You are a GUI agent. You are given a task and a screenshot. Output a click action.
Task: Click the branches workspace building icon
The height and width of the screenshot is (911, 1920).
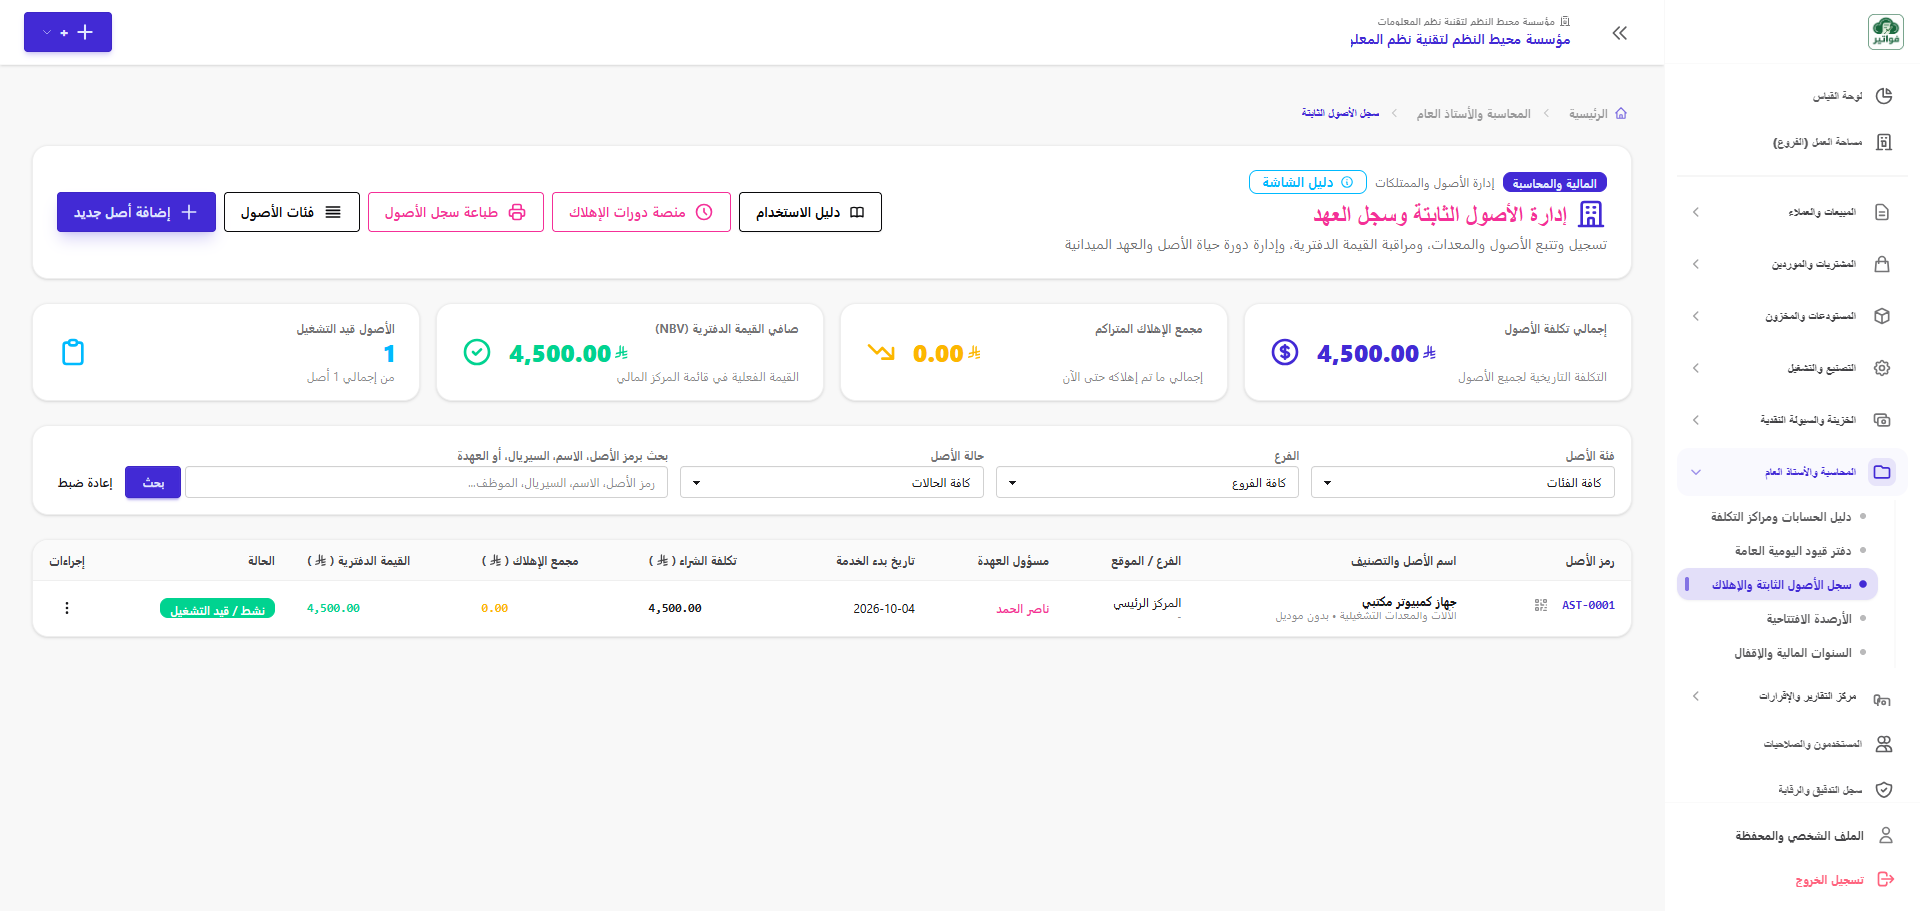tap(1884, 142)
